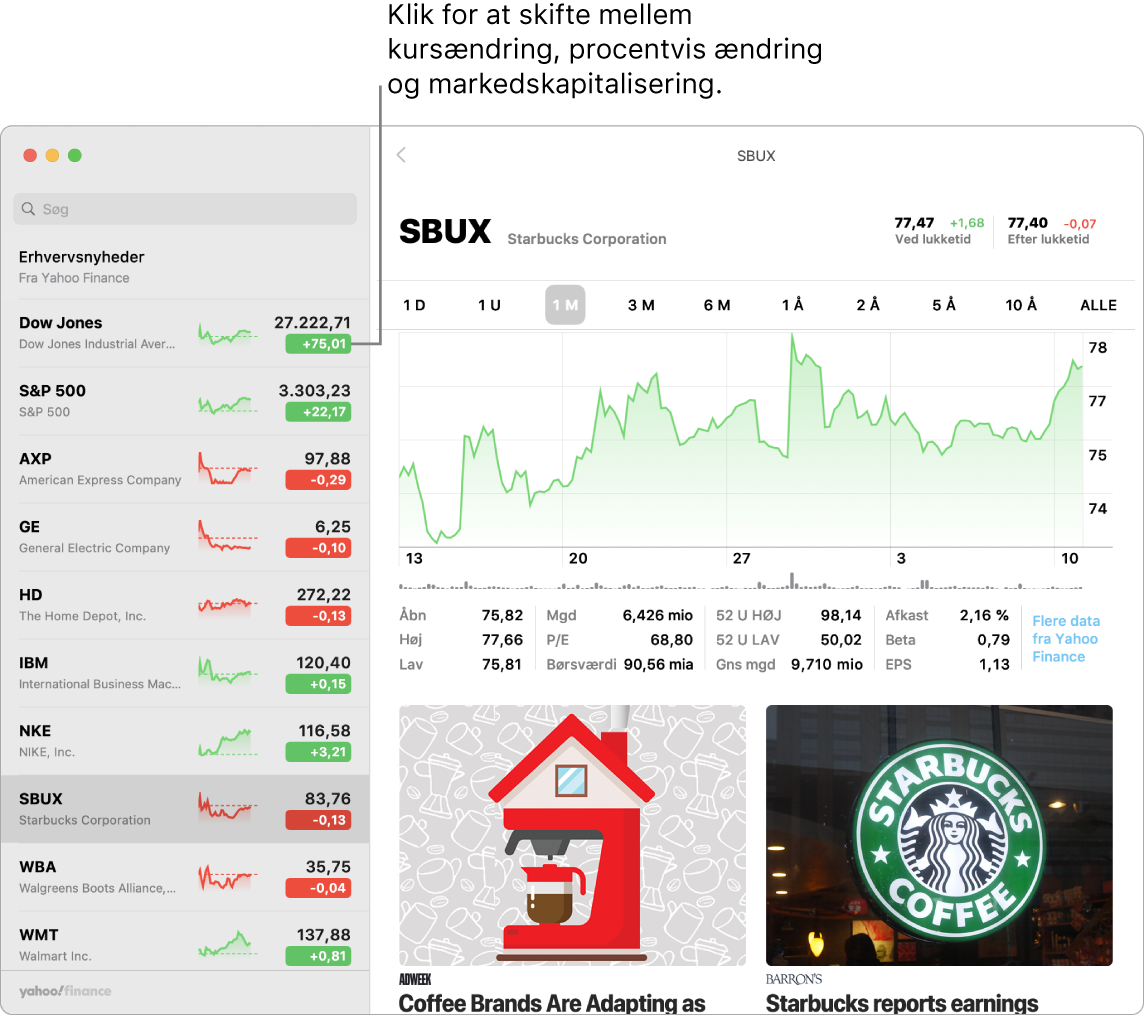Image resolution: width=1144 pixels, height=1016 pixels.
Task: Open the coffee maker Adweek article image
Action: click(x=573, y=835)
